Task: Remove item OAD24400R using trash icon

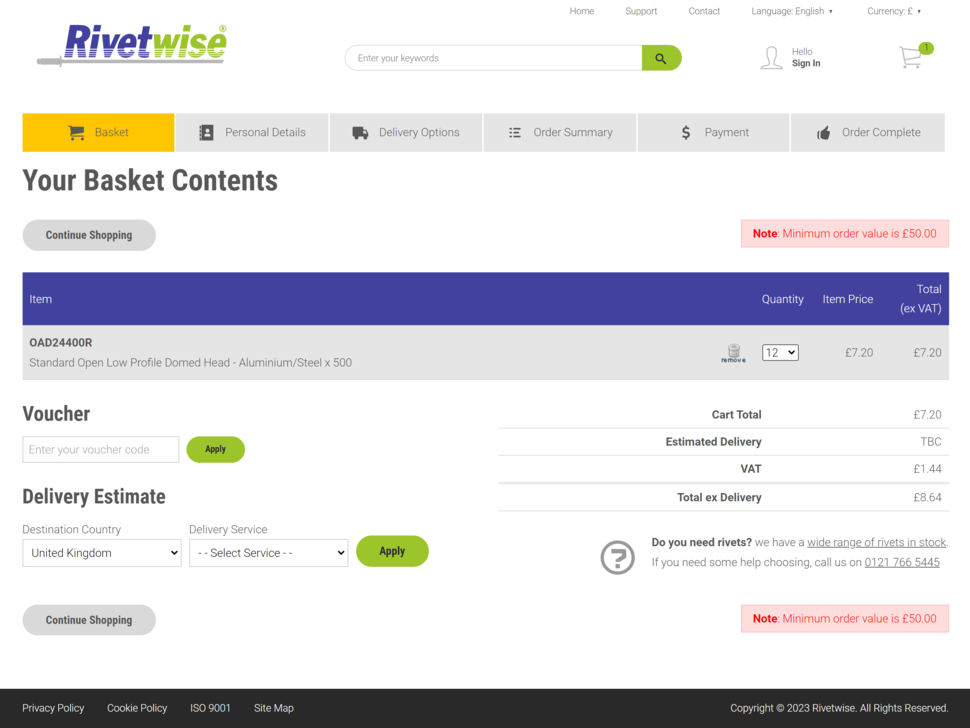Action: [733, 353]
